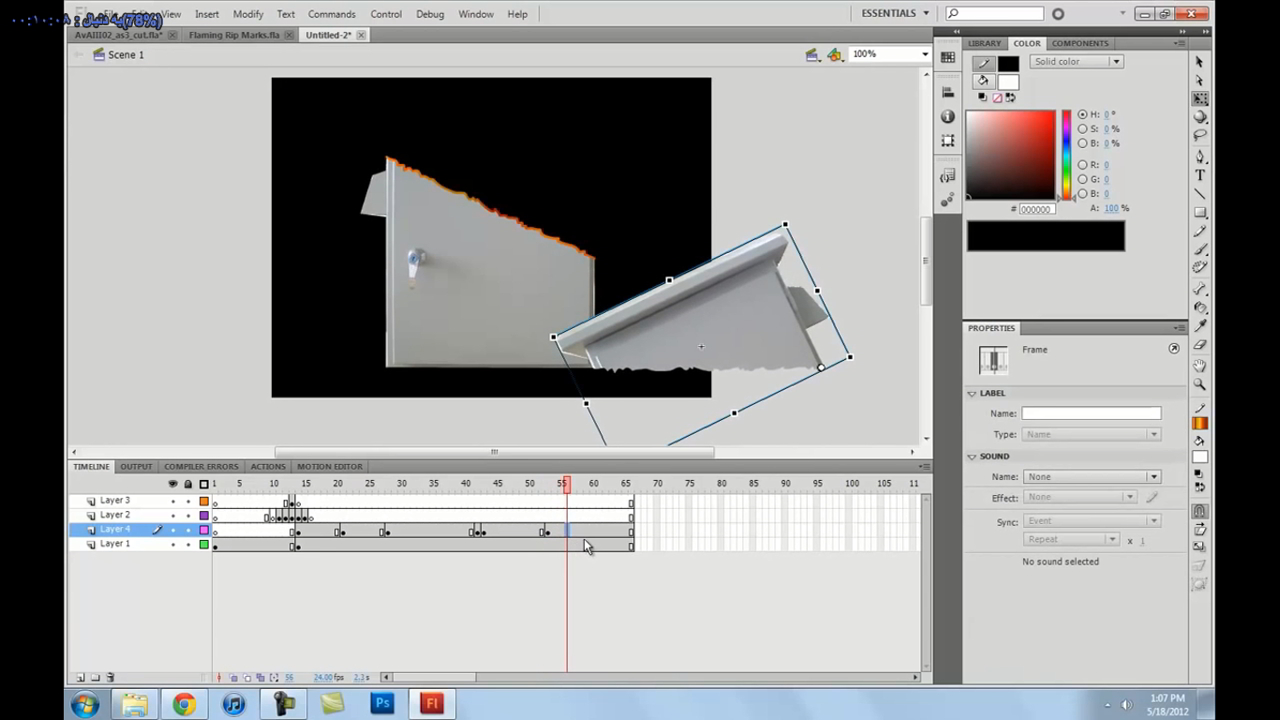
Task: Open the Label Type dropdown
Action: point(1092,434)
